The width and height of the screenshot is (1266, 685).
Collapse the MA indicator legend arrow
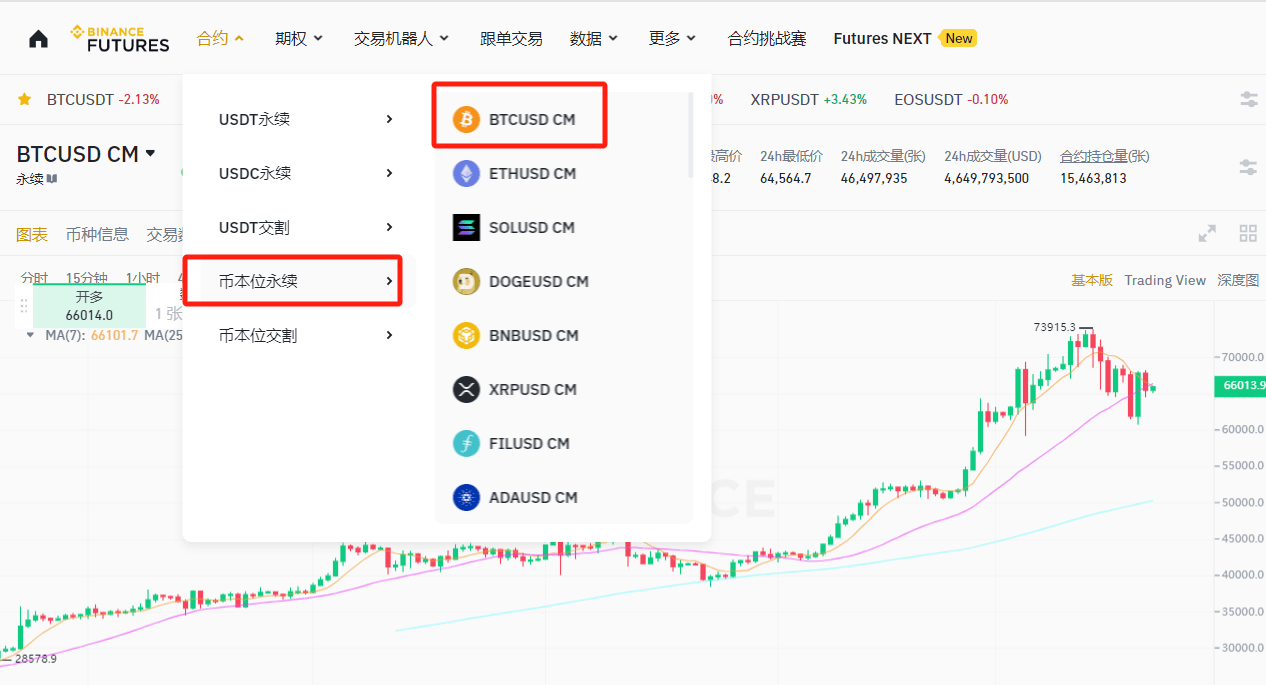point(30,335)
